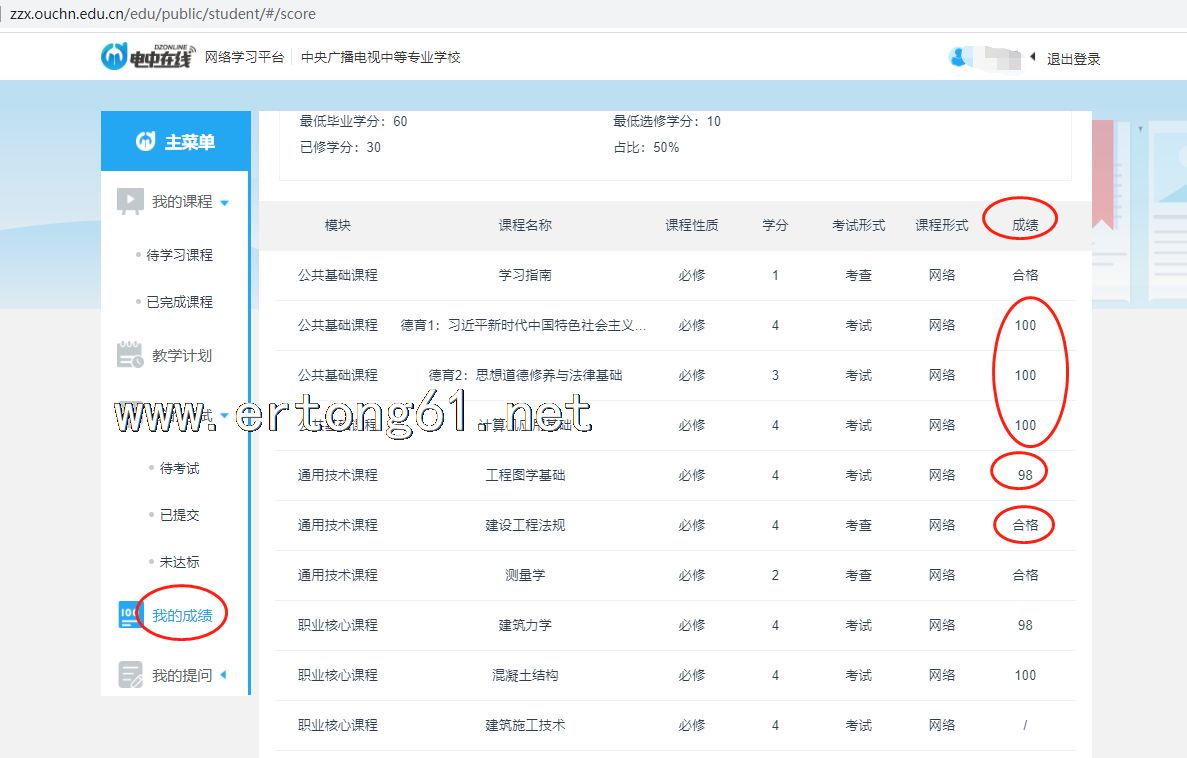Click the 主菜单 header logo icon

pyautogui.click(x=146, y=142)
